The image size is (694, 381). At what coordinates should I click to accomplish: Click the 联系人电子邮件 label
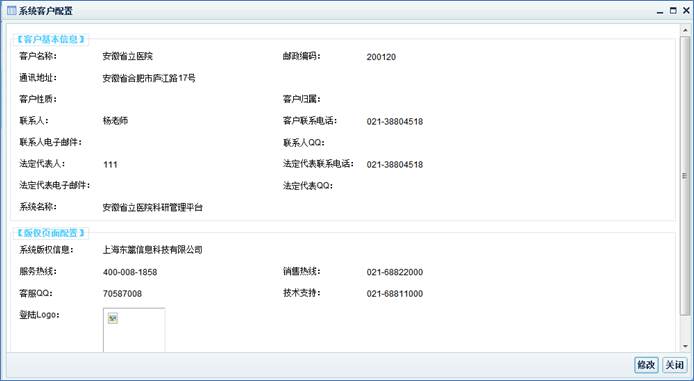pyautogui.click(x=50, y=142)
